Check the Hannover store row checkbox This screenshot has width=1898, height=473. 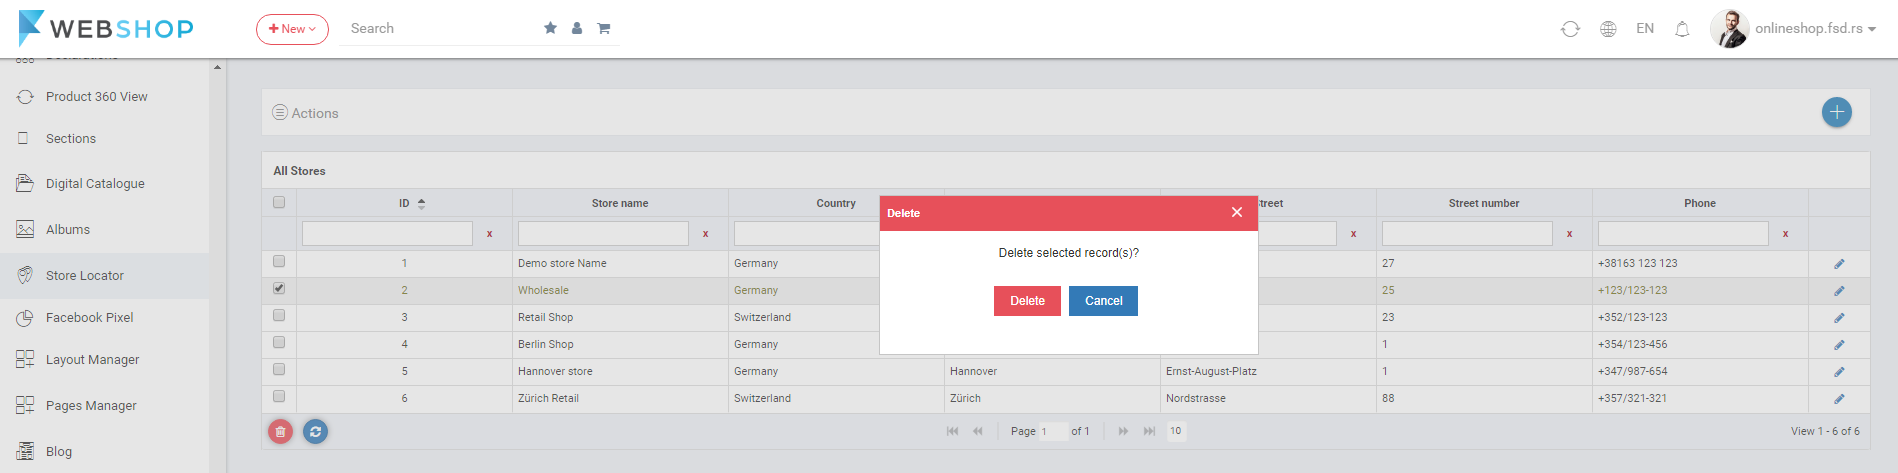[279, 369]
